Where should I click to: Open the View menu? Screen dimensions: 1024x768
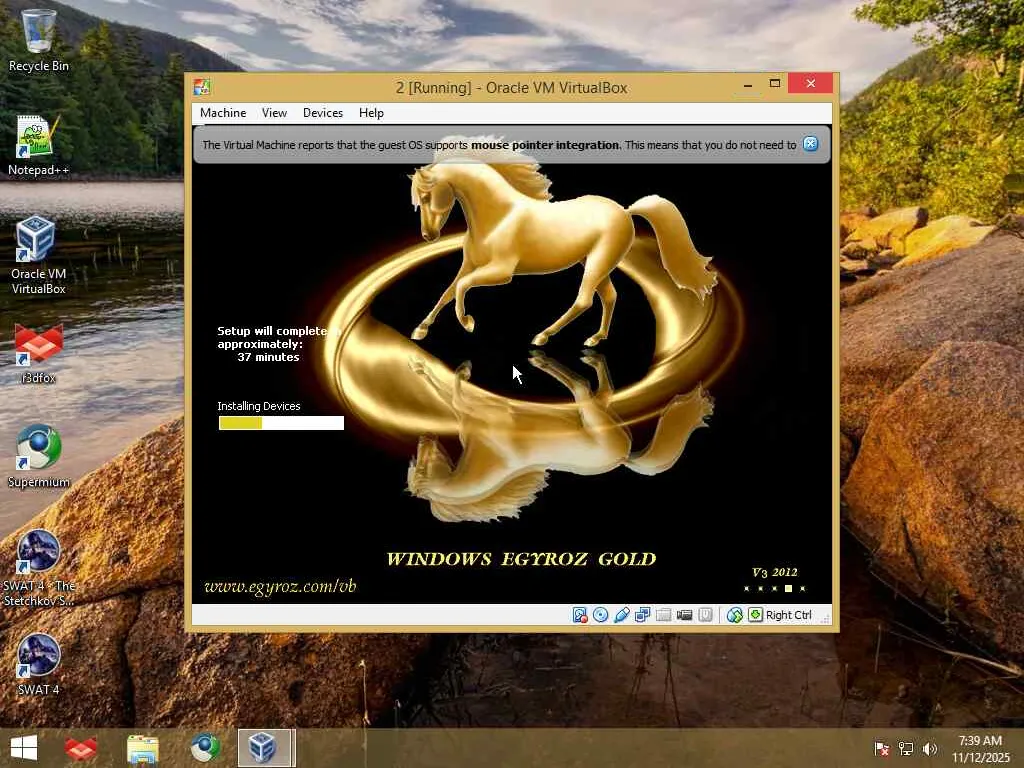click(x=274, y=113)
